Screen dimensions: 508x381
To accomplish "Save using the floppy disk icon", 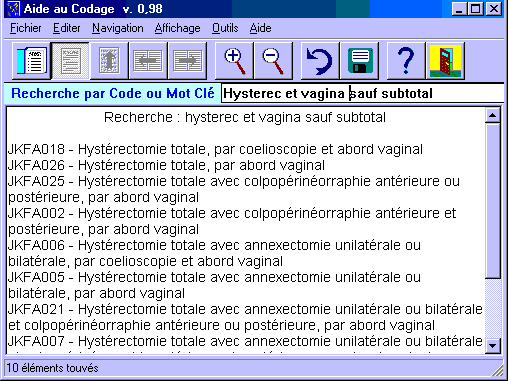I will pos(360,61).
